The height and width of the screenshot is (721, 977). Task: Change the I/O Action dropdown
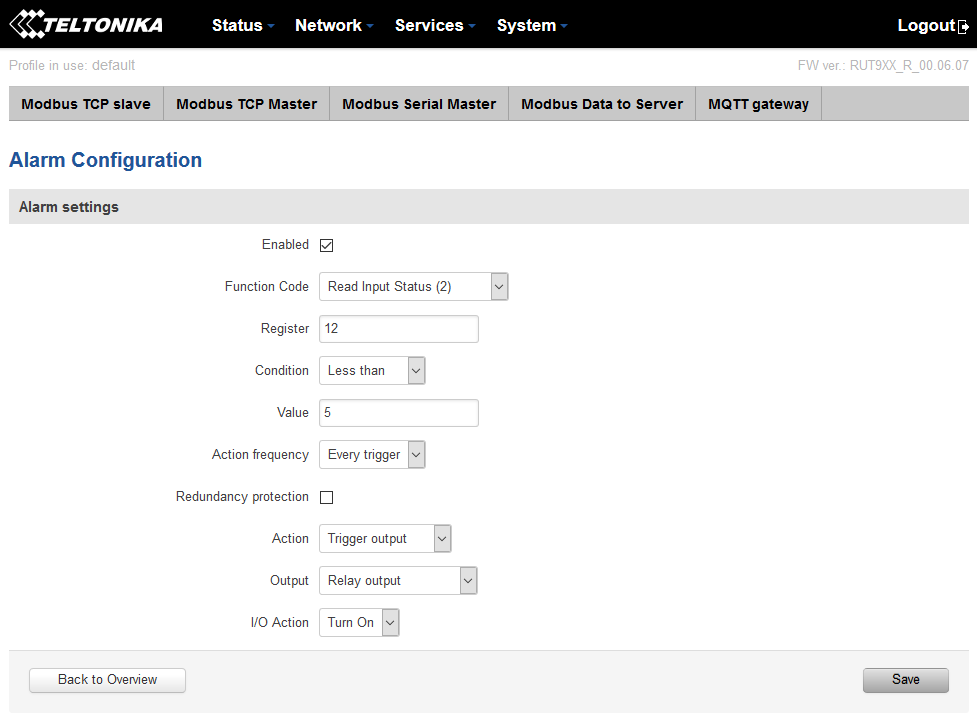coord(359,623)
